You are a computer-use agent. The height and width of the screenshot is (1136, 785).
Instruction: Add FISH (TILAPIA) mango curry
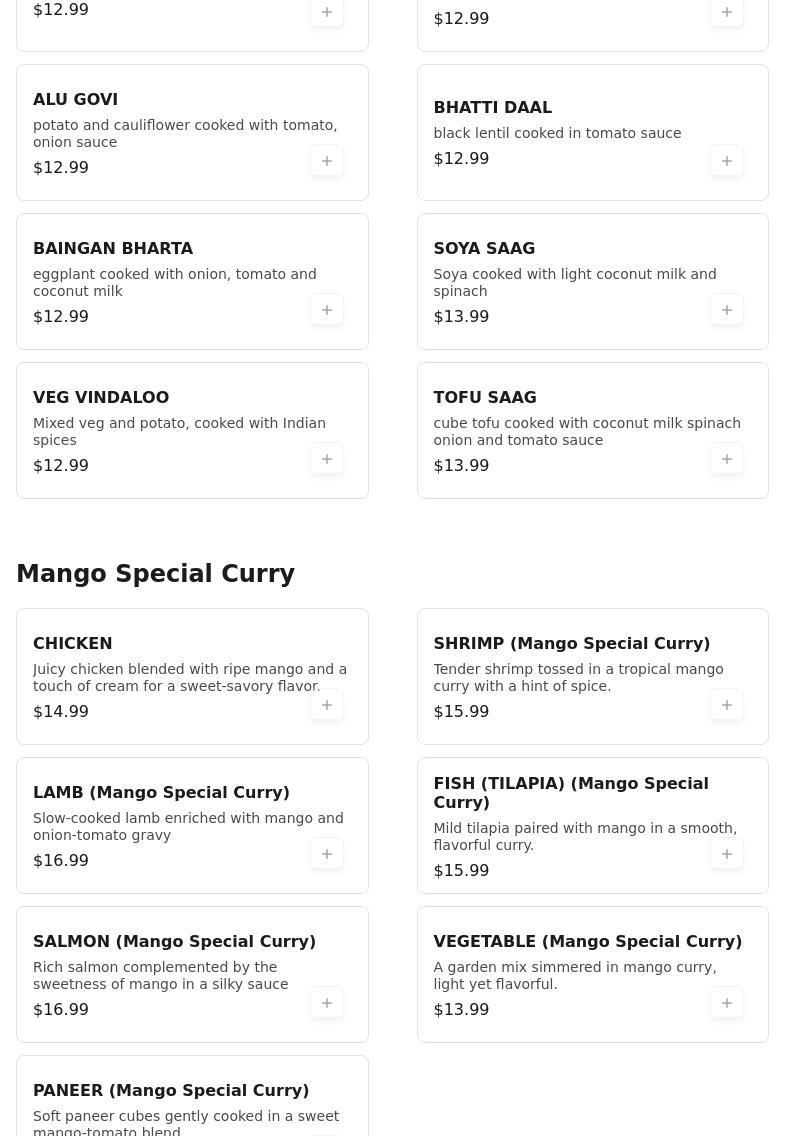726,854
